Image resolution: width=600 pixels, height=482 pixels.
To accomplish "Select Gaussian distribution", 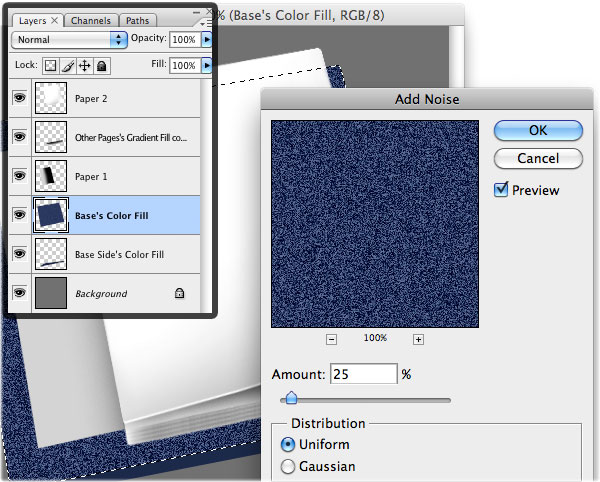I will point(288,467).
